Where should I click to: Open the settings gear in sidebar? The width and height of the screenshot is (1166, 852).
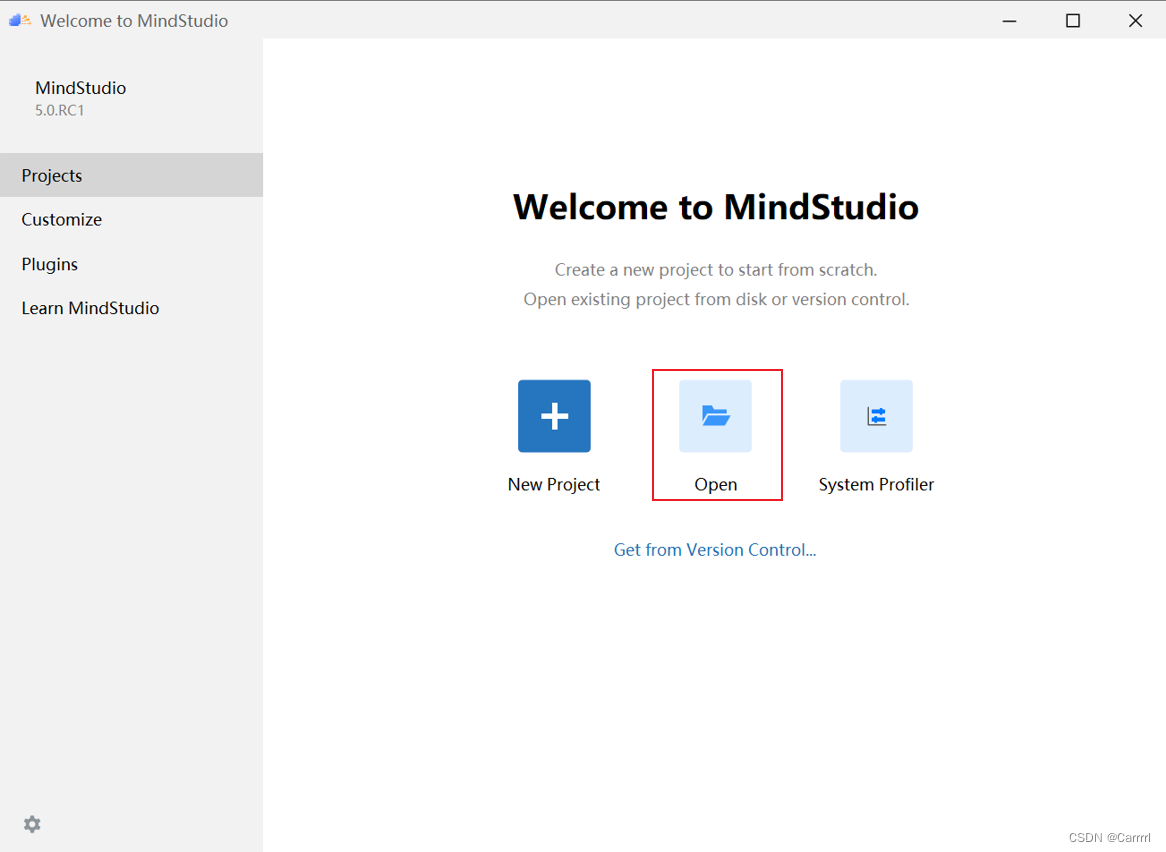click(32, 824)
